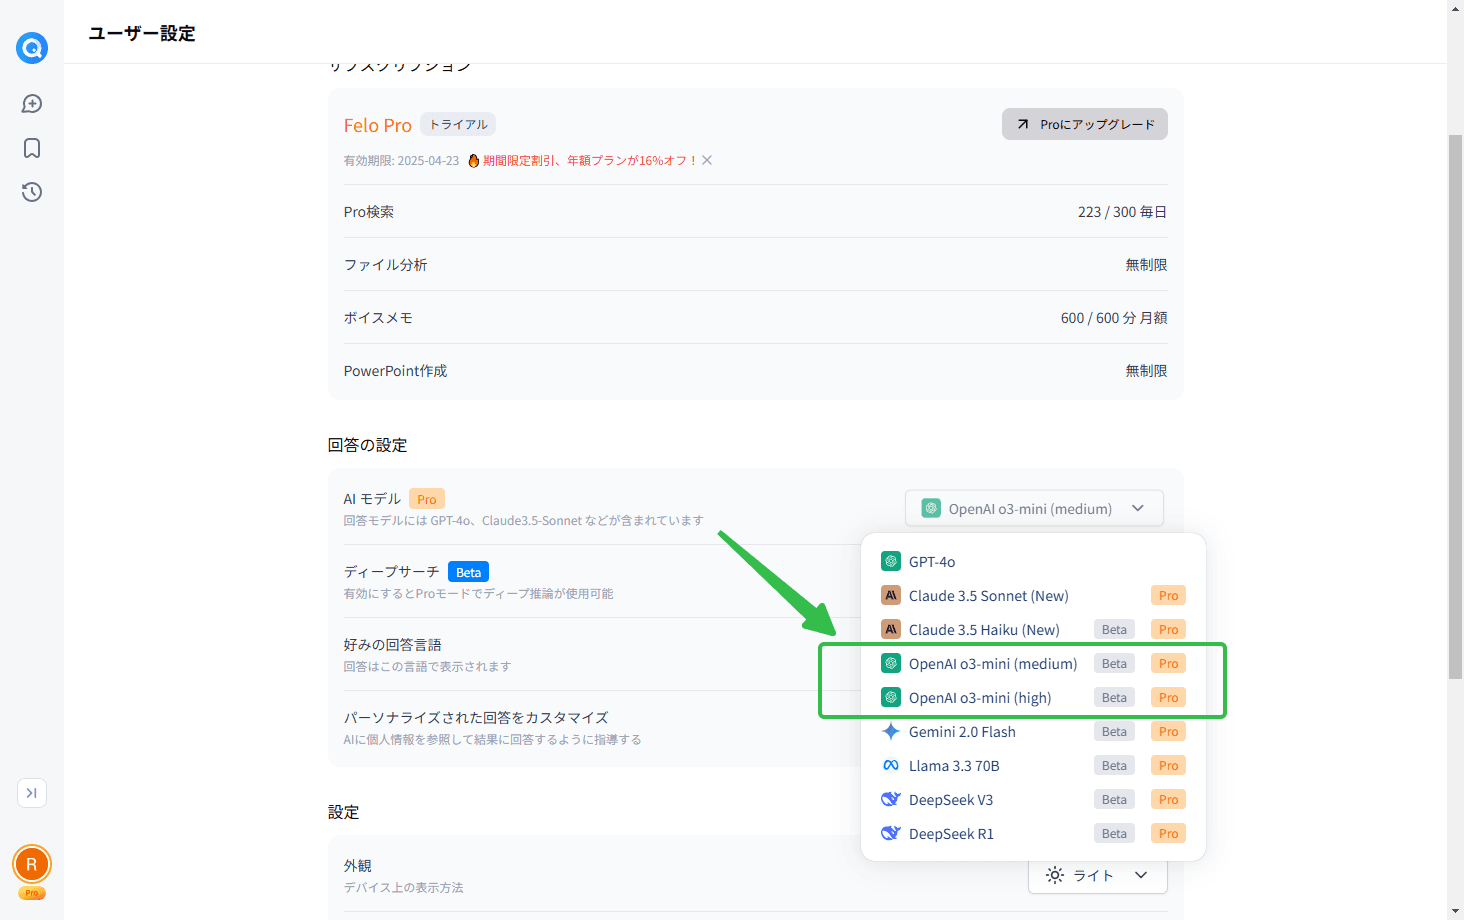Click Pro badge on Claude 3.5 Sonnet row
This screenshot has height=920, width=1464.
click(x=1168, y=596)
